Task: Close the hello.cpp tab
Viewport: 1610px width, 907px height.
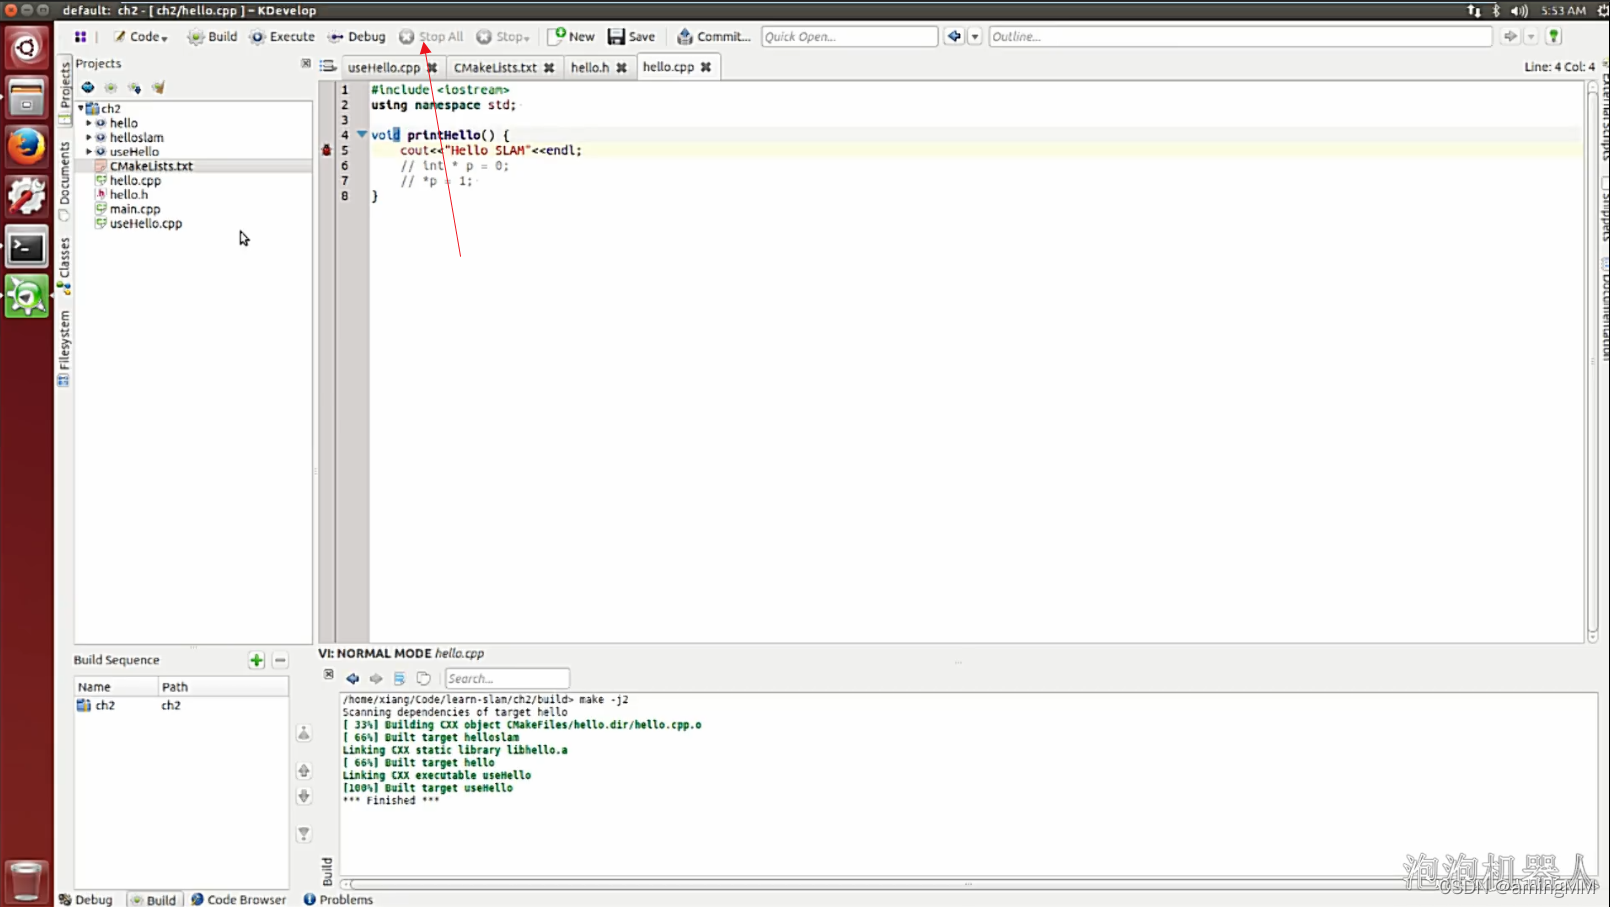Action: pyautogui.click(x=706, y=66)
